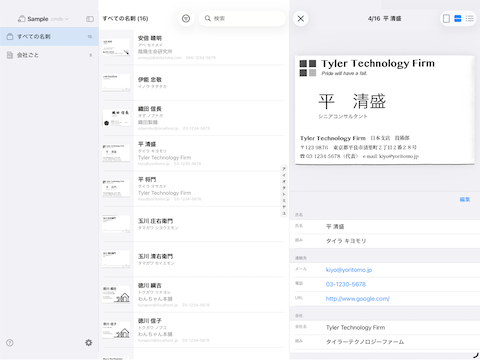The width and height of the screenshot is (480, 360).
Task: Click the すべての名刺 (16) list header
Action: [125, 19]
